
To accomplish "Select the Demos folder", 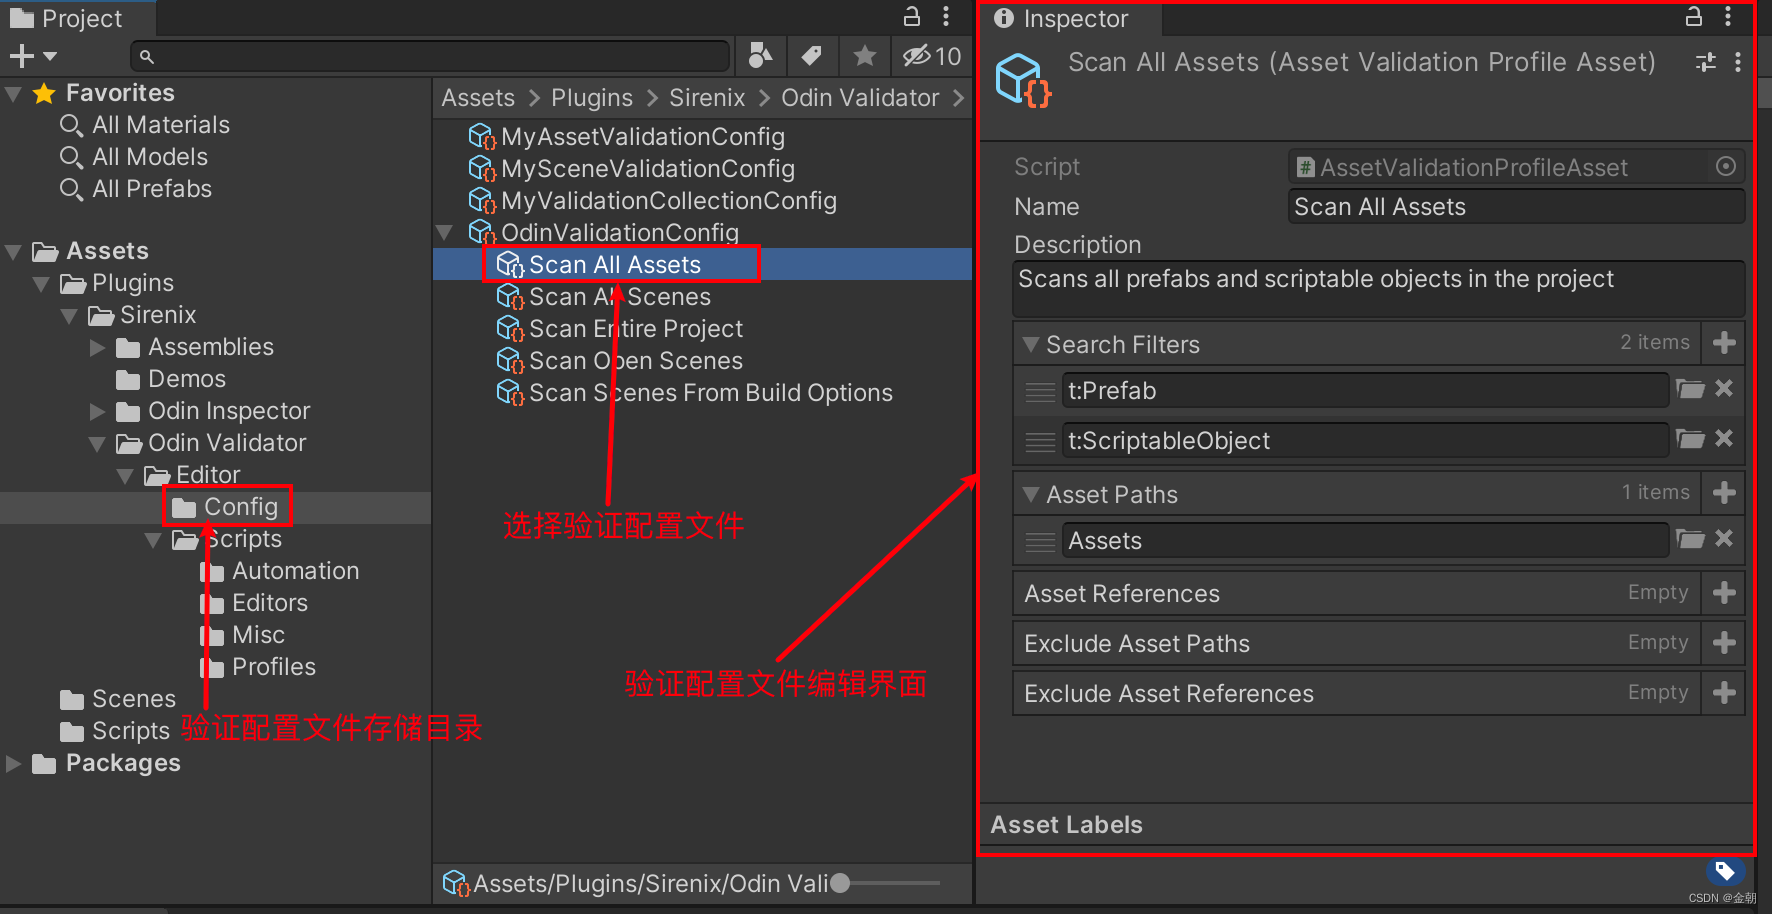I will (x=187, y=379).
